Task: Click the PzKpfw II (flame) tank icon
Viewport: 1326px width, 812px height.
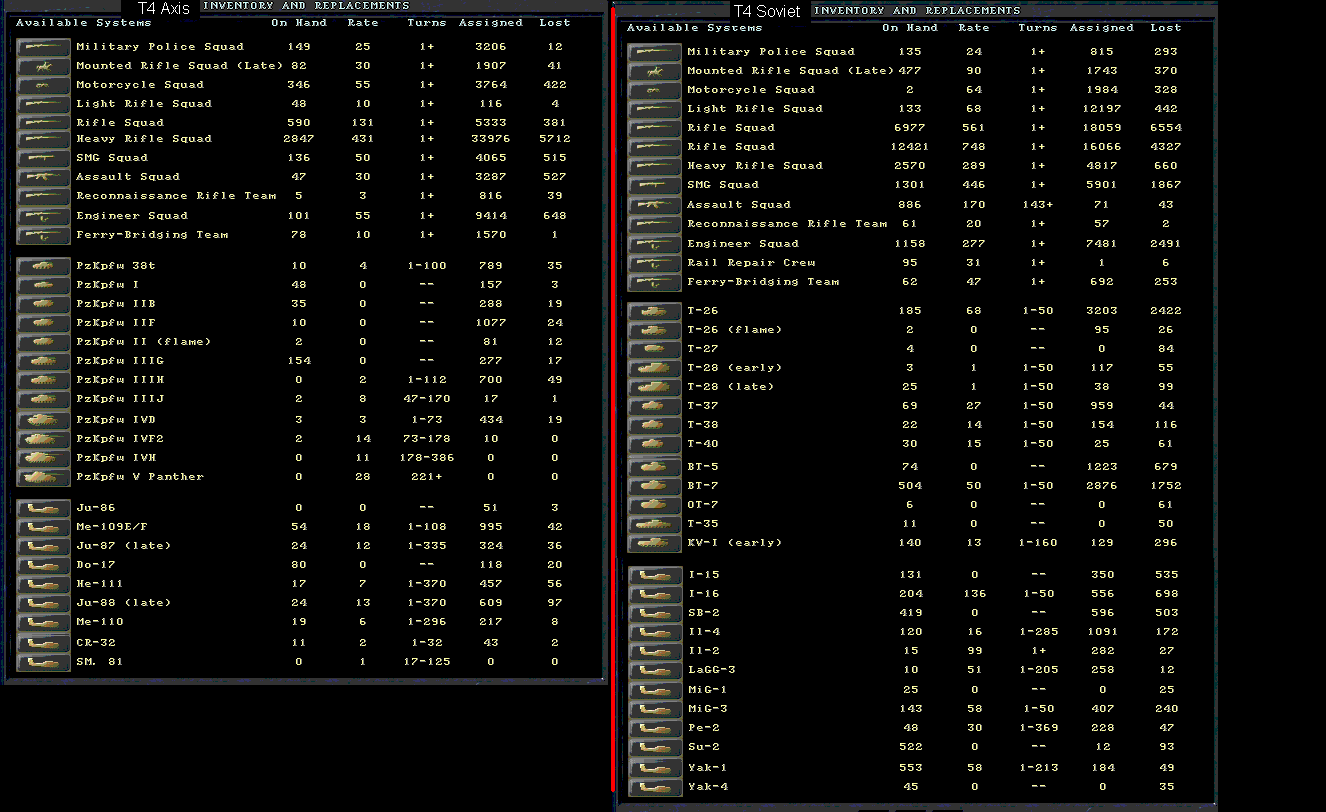Action: tap(44, 342)
